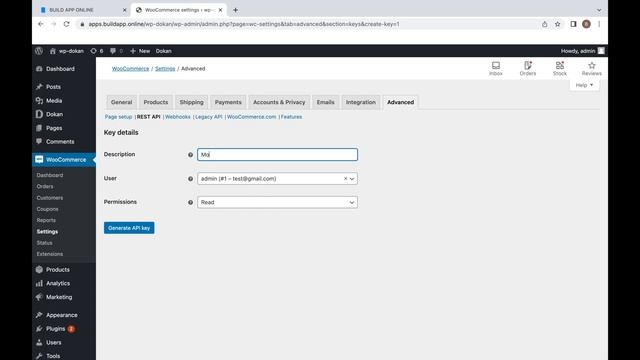
Task: Click the browser address bar URL
Action: pyautogui.click(x=244, y=24)
